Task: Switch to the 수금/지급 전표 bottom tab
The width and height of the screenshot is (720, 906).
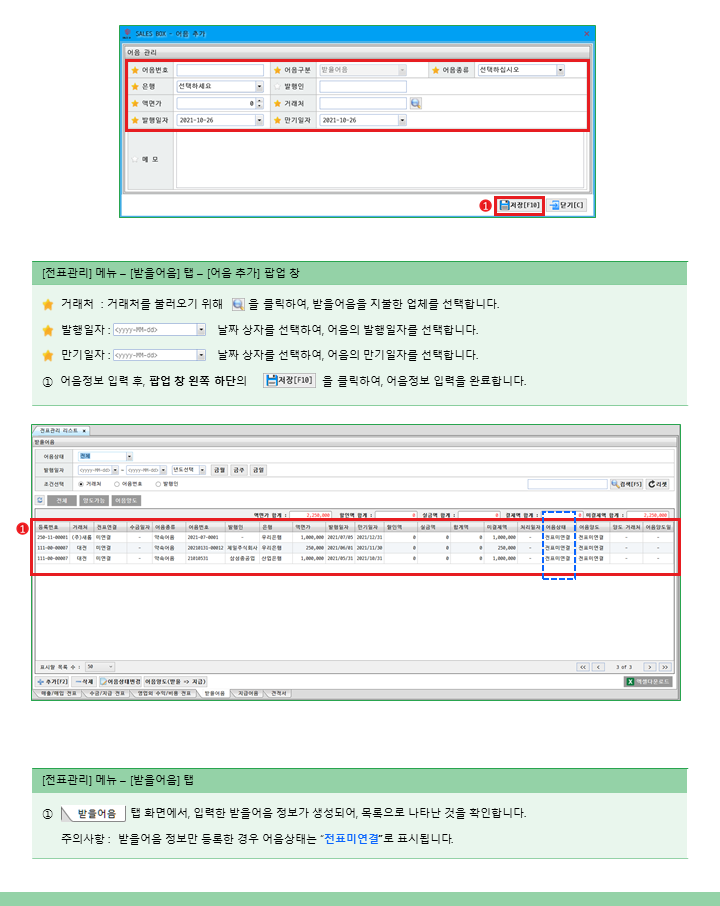Action: click(105, 692)
